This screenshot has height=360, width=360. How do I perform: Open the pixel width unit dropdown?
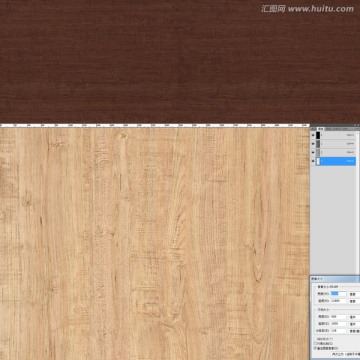(x=354, y=294)
